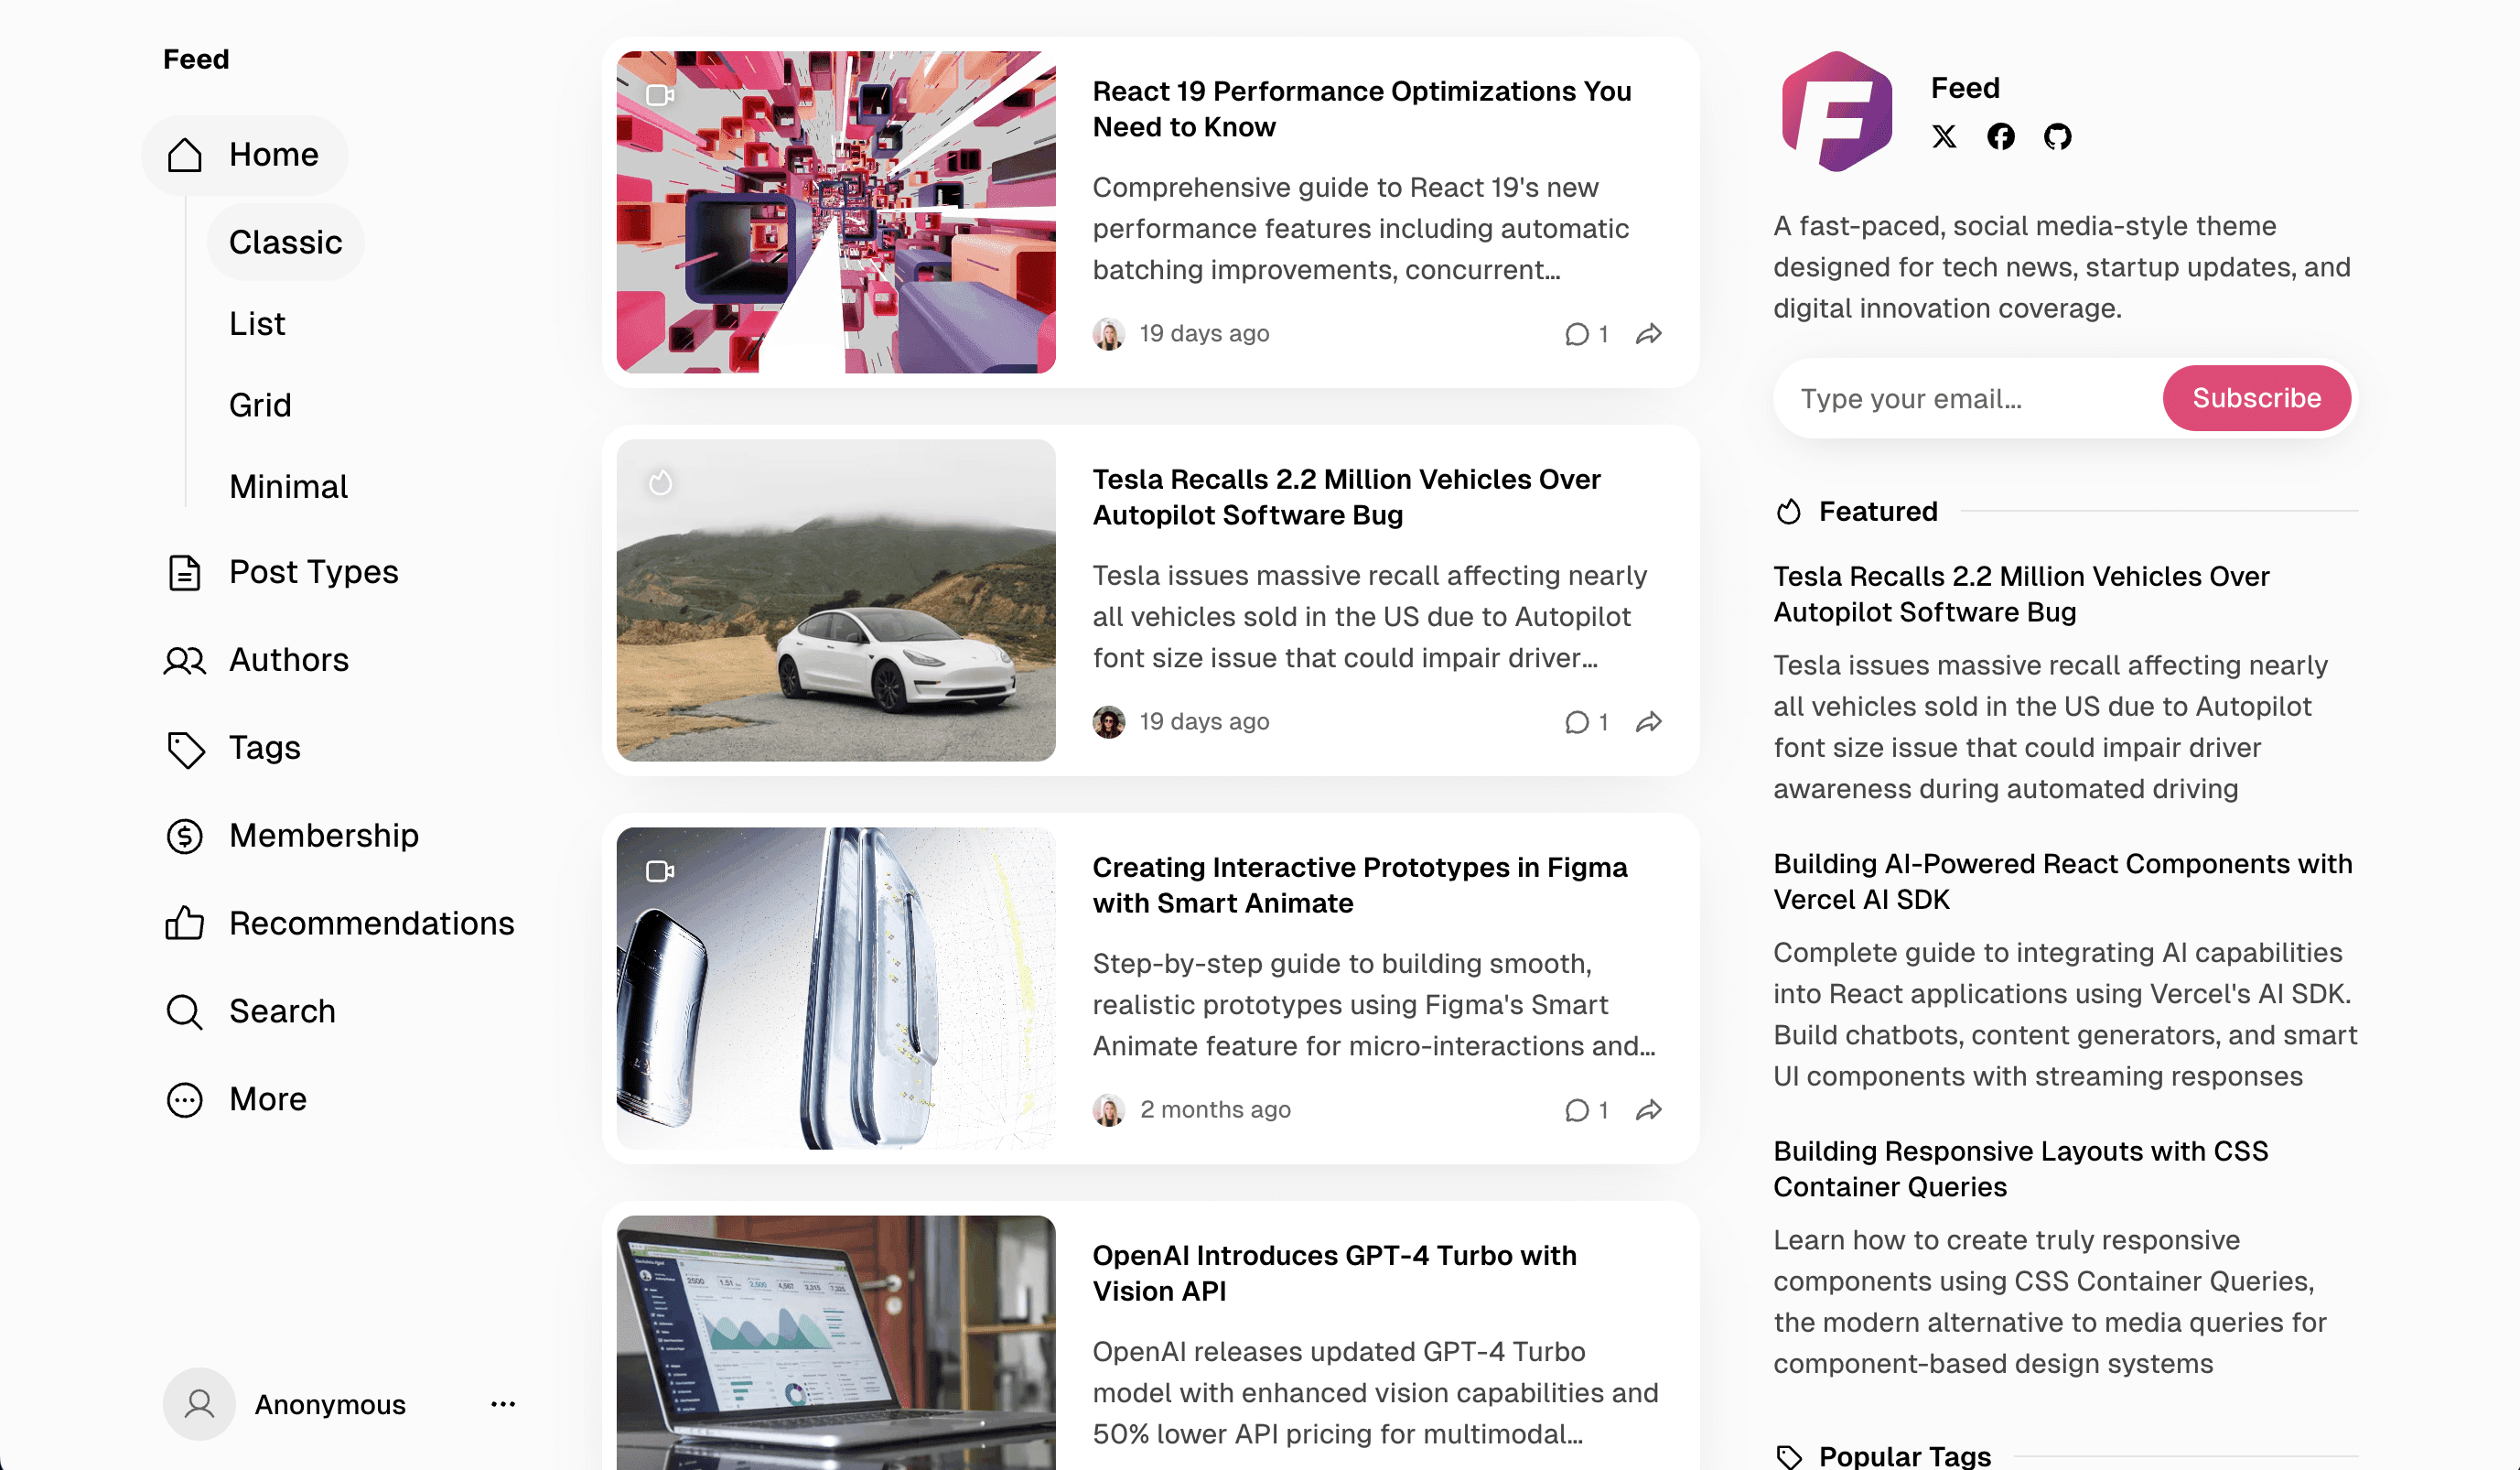Open the X (Twitter) social icon

1944,136
